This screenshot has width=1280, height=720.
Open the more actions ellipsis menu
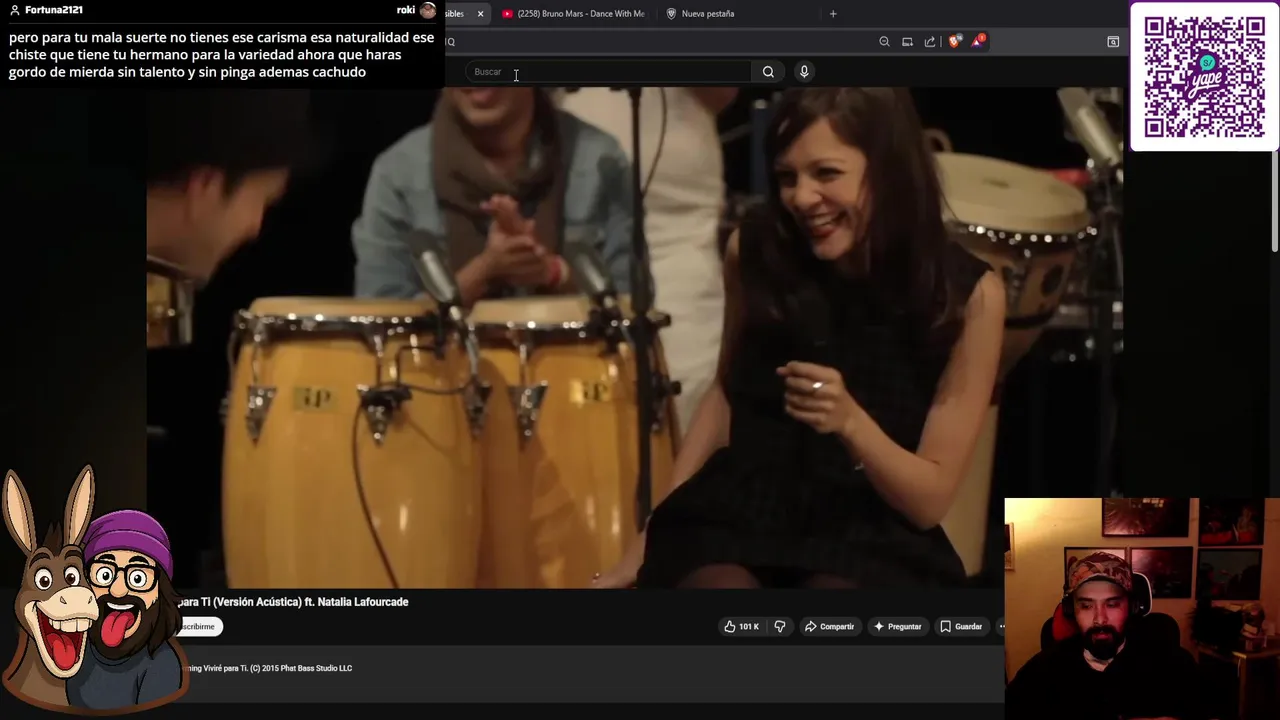click(1001, 627)
